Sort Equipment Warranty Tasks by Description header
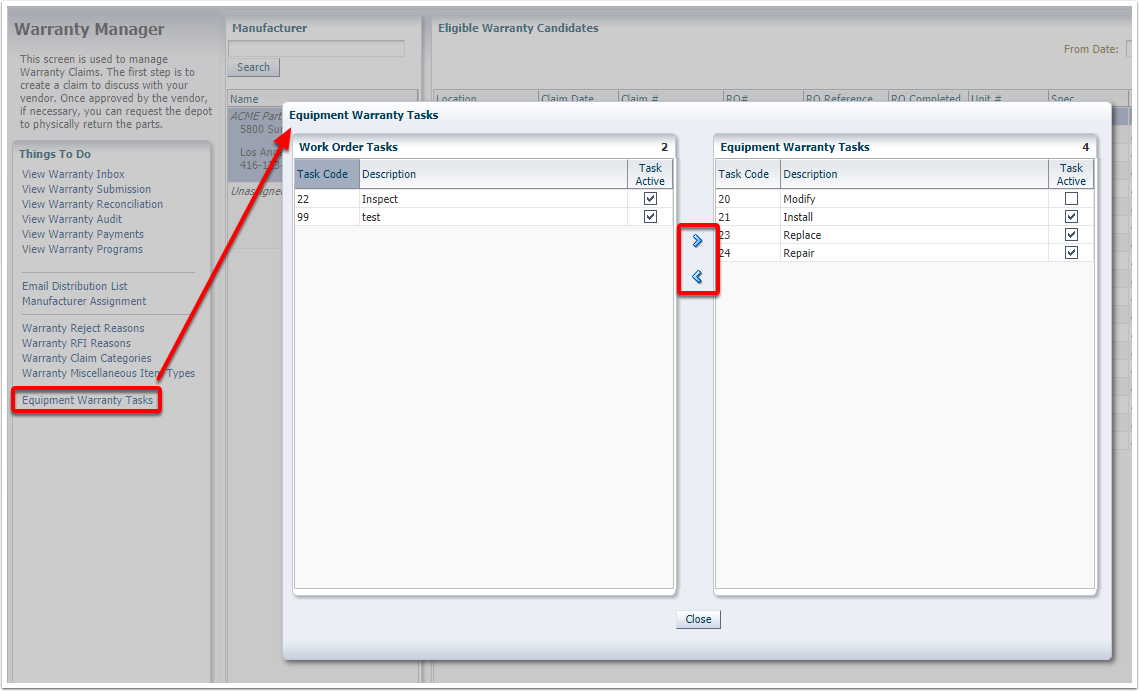 point(915,174)
